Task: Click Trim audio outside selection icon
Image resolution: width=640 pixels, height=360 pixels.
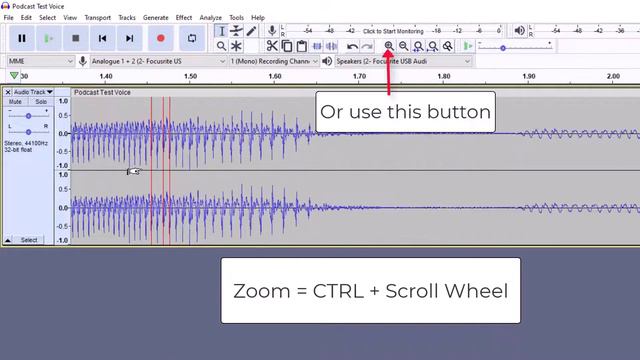Action: point(317,46)
